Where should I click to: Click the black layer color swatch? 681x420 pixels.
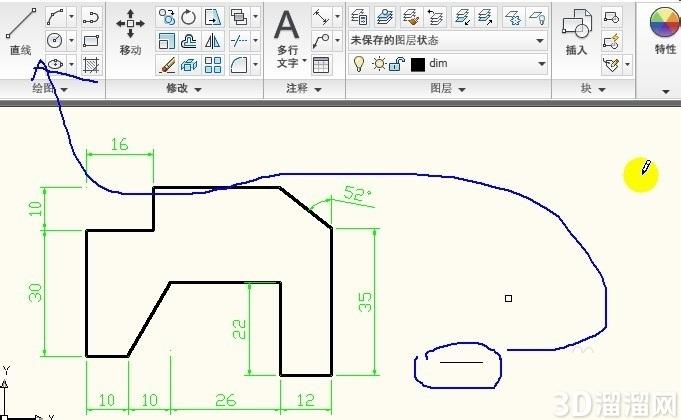(417, 65)
